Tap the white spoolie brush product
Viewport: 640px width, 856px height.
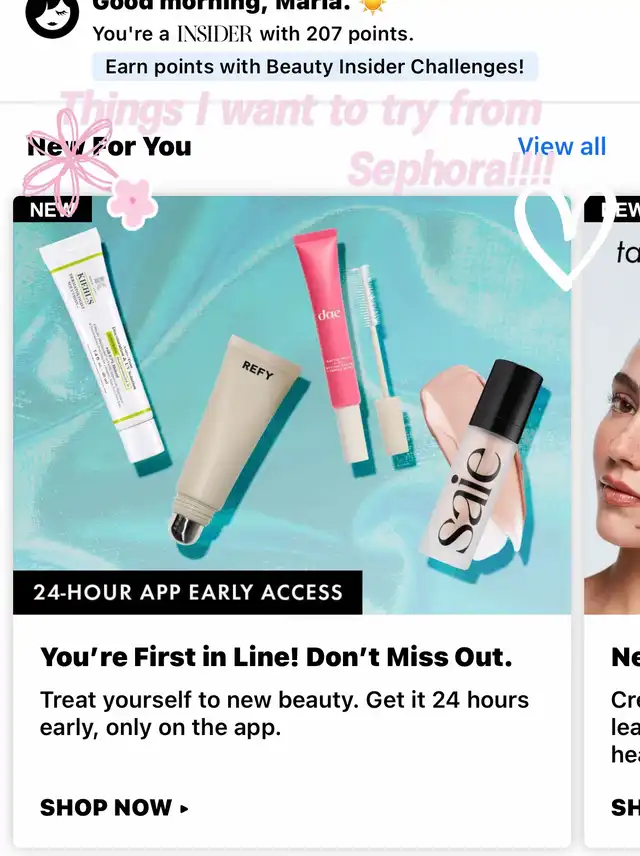[380, 360]
